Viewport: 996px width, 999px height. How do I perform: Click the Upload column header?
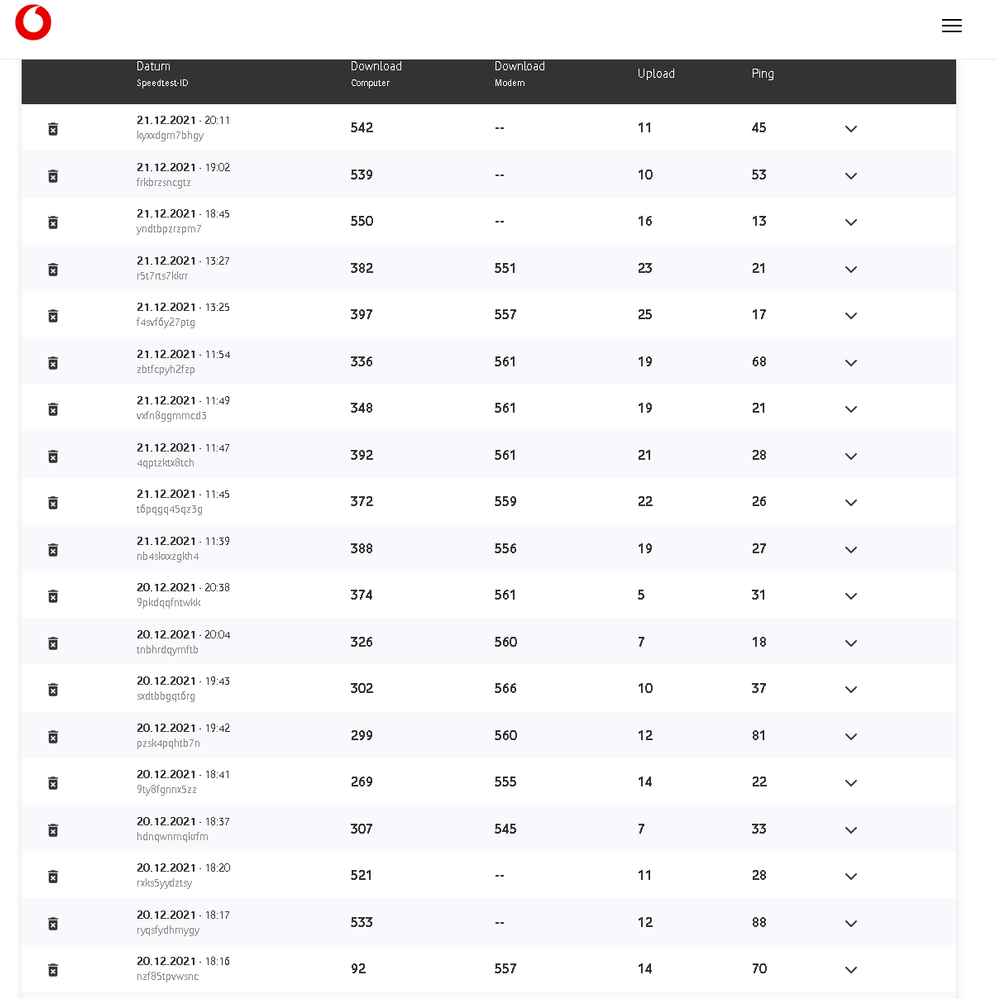(x=656, y=74)
